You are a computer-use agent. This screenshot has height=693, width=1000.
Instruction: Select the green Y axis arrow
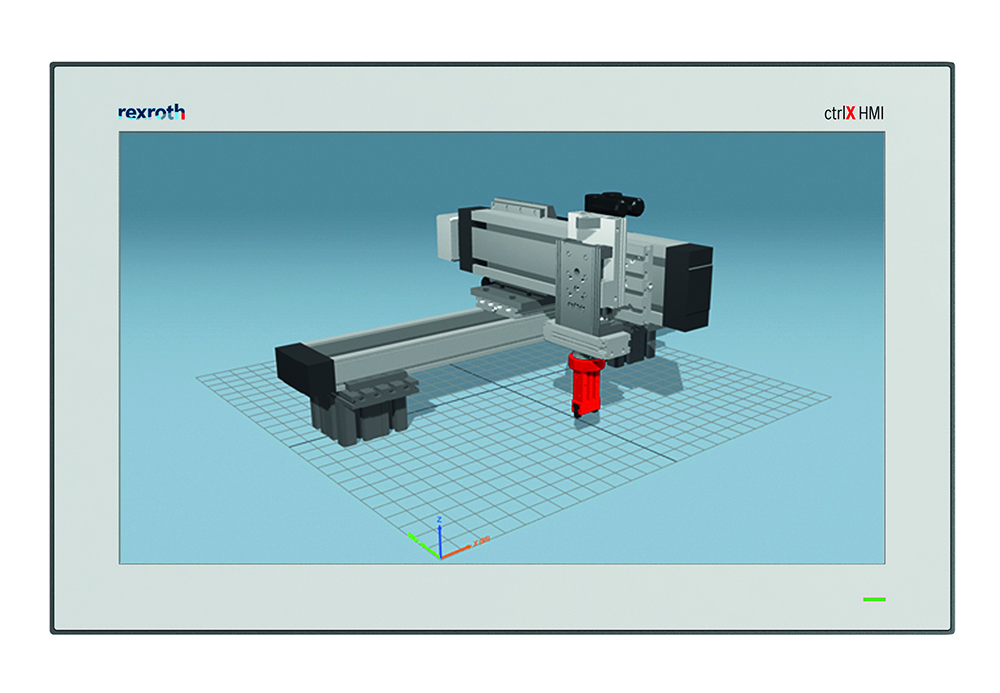click(x=423, y=544)
